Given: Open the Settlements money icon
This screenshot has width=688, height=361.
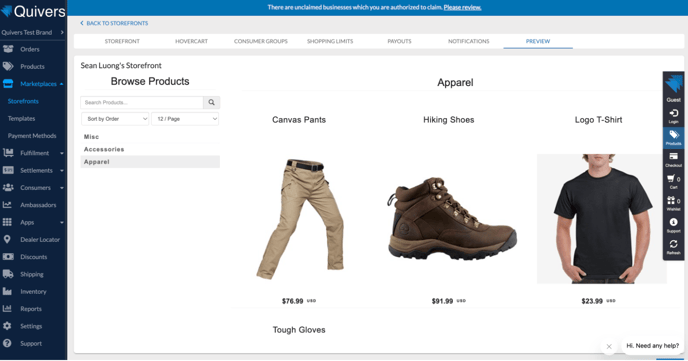Looking at the screenshot, I should (x=8, y=170).
